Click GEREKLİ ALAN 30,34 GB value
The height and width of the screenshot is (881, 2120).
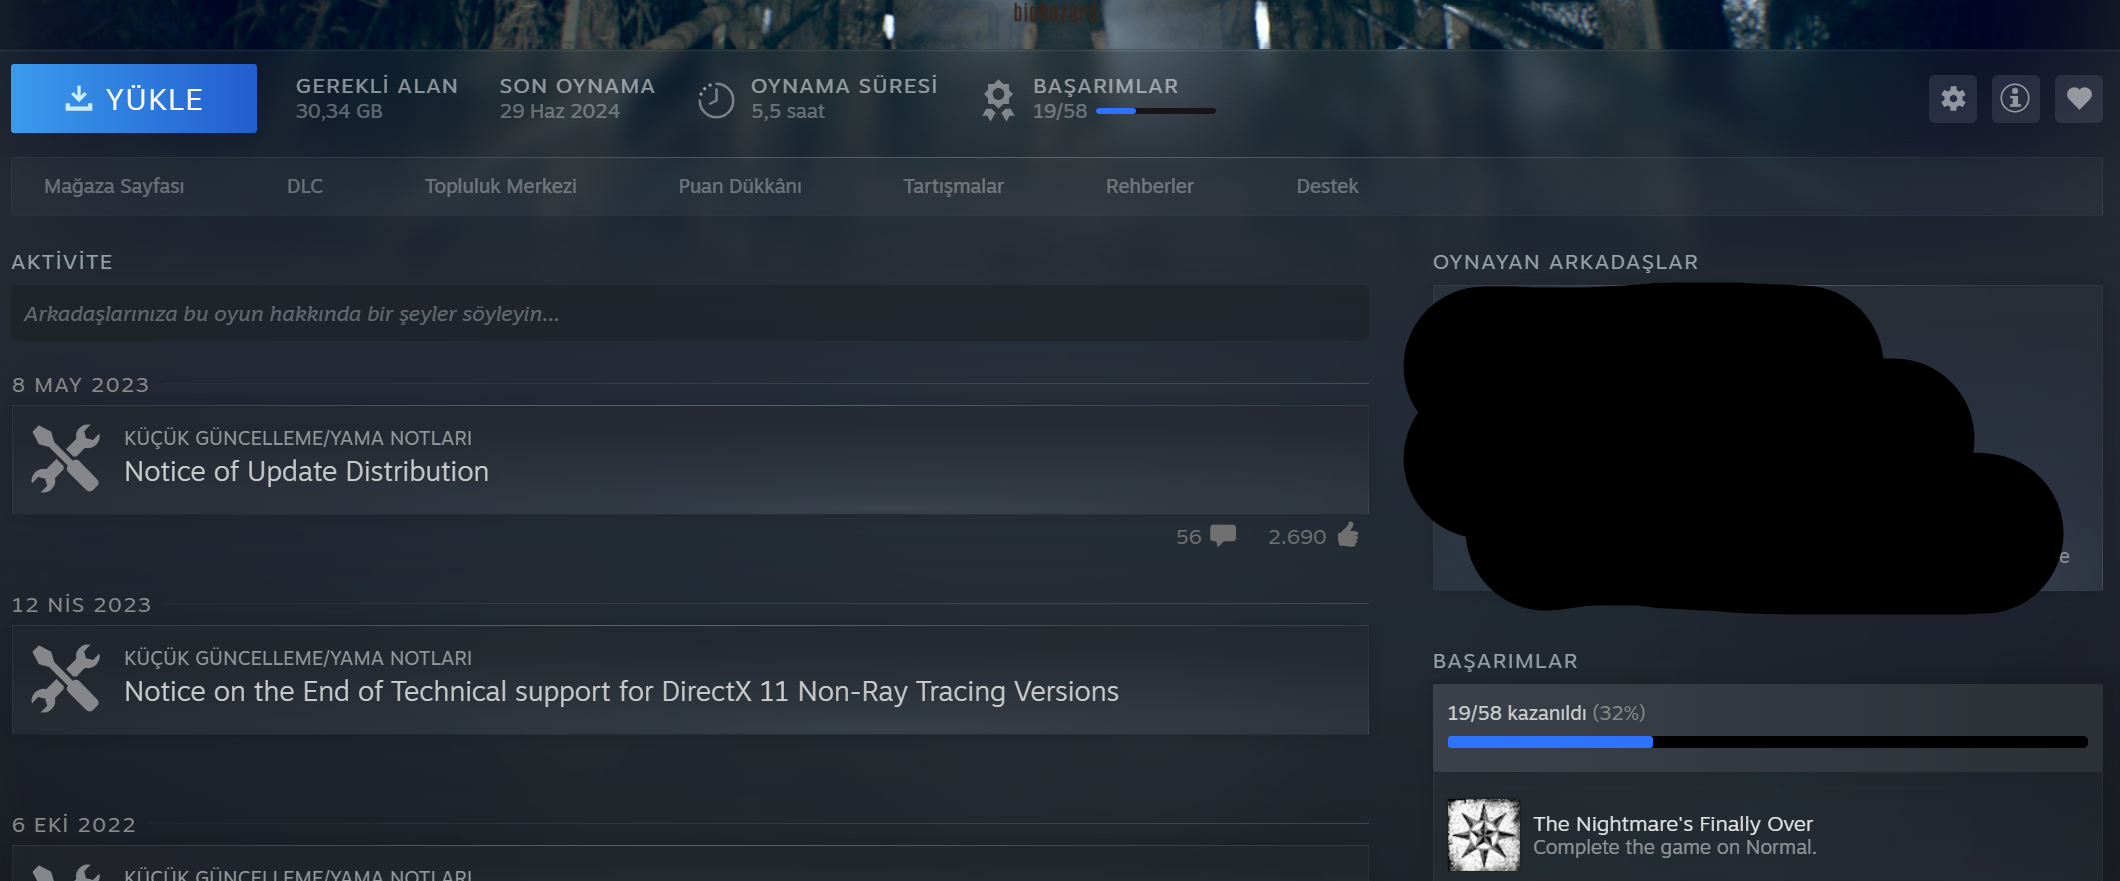(x=339, y=111)
